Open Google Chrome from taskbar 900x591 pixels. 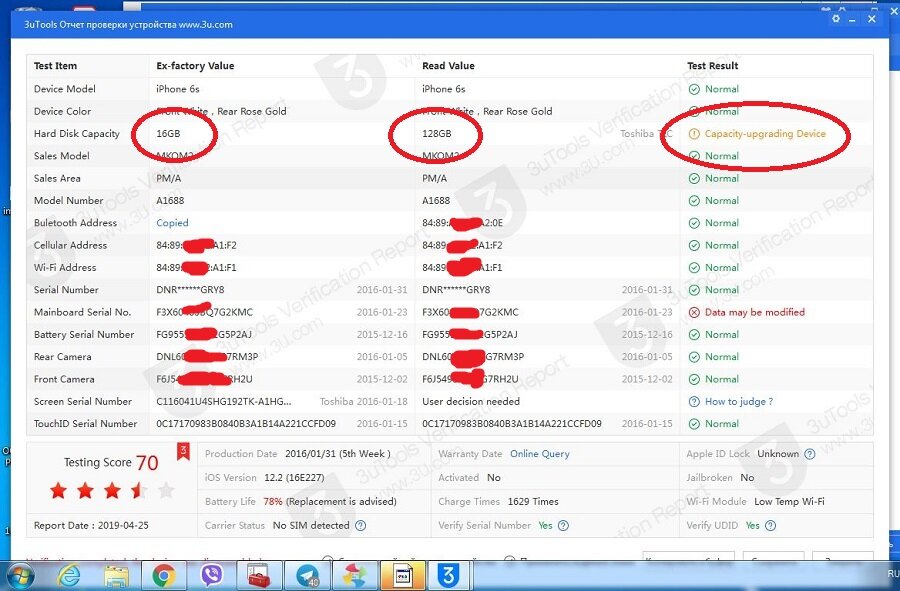(x=164, y=576)
